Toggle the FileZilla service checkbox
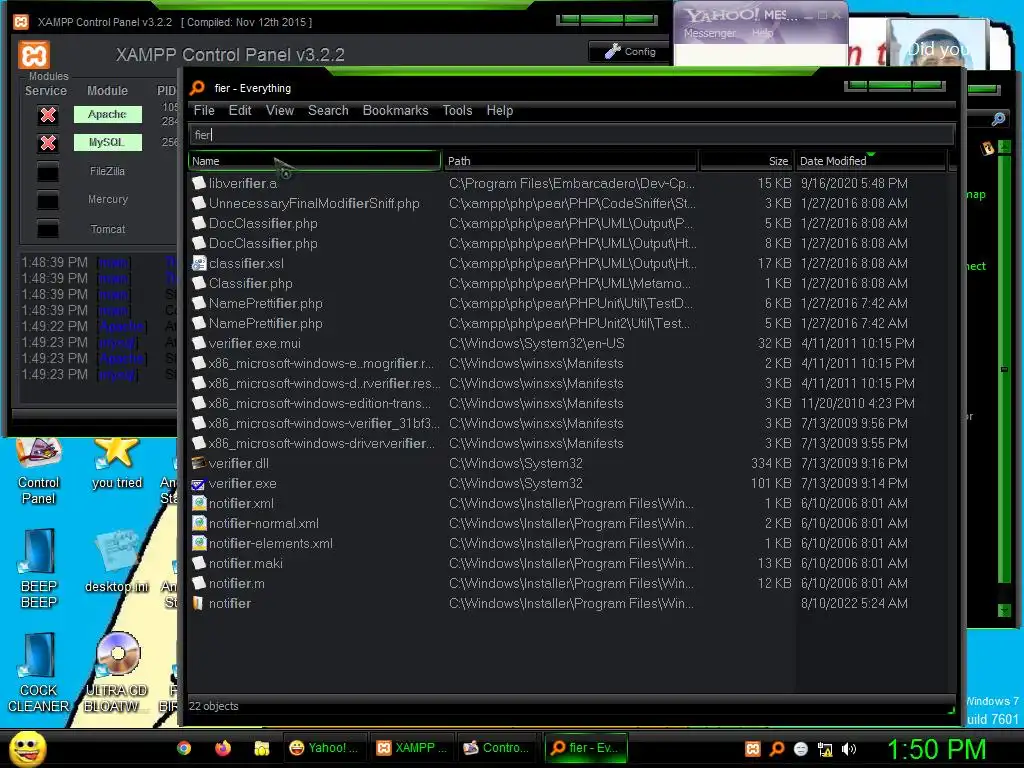Screen dimensions: 1024x768 coord(48,172)
